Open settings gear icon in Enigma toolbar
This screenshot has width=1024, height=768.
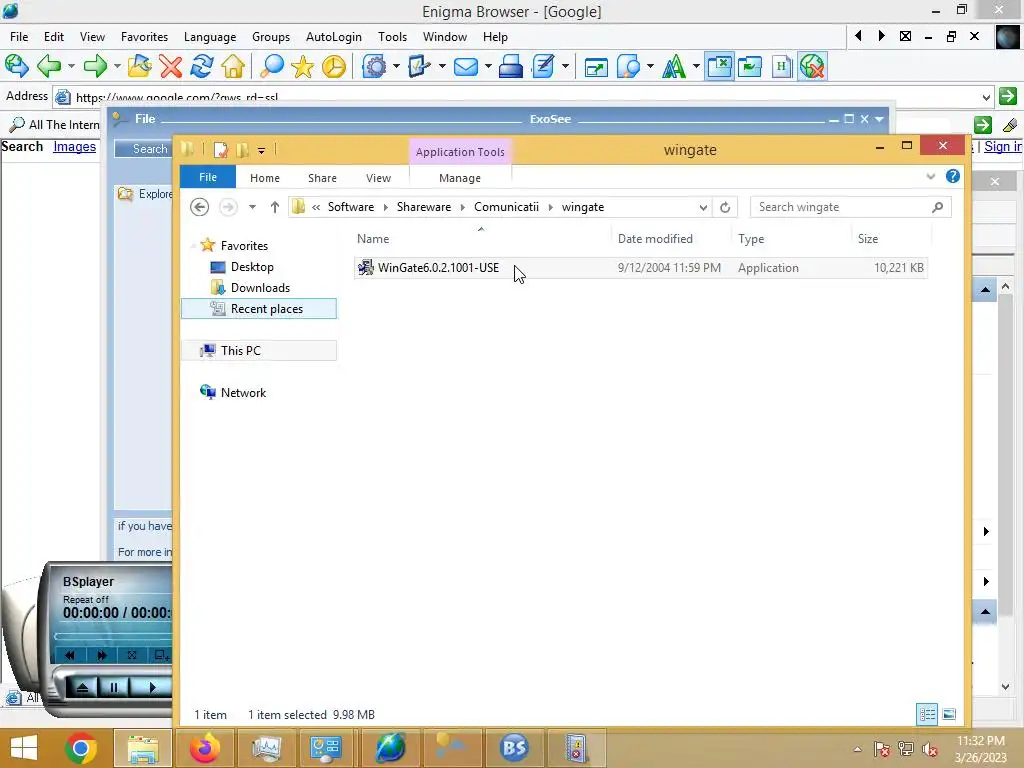(x=374, y=66)
